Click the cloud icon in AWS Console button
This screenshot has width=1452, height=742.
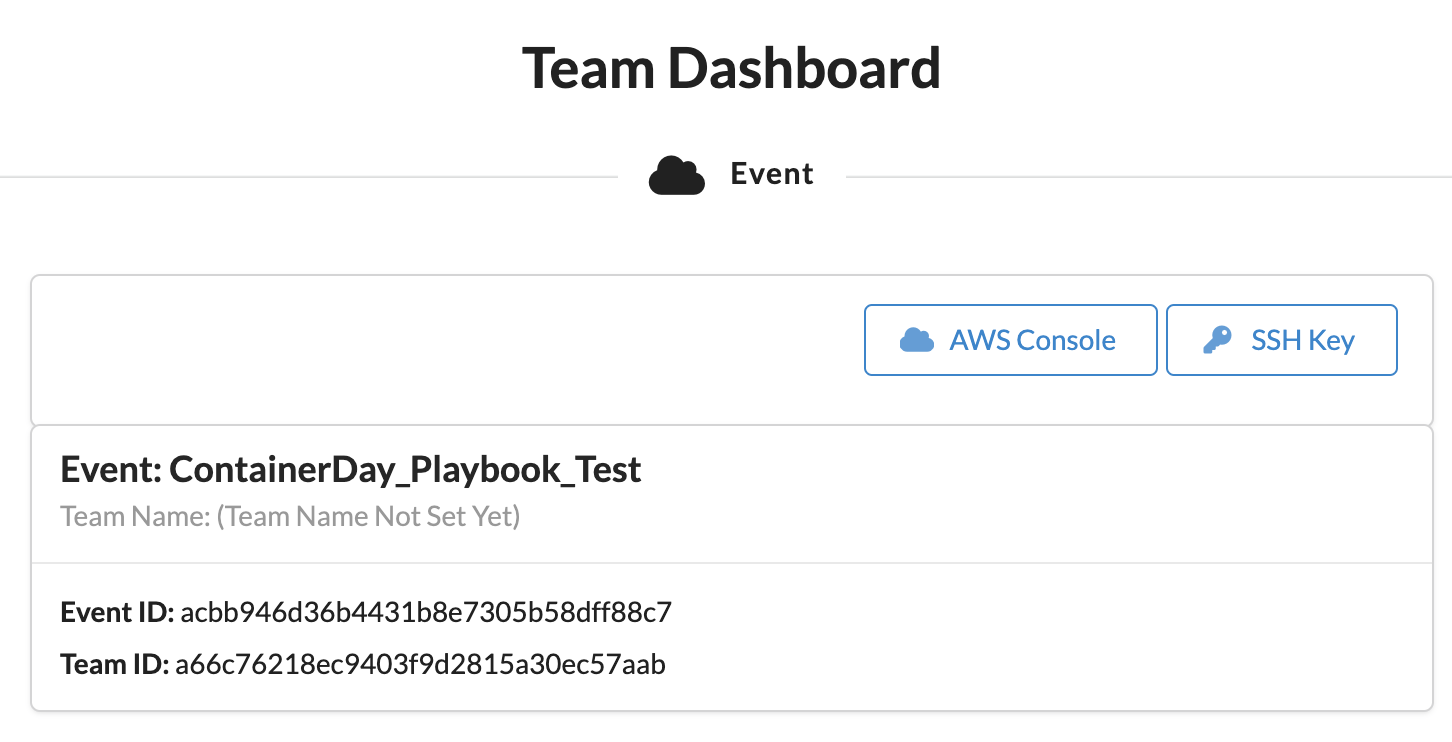[917, 340]
